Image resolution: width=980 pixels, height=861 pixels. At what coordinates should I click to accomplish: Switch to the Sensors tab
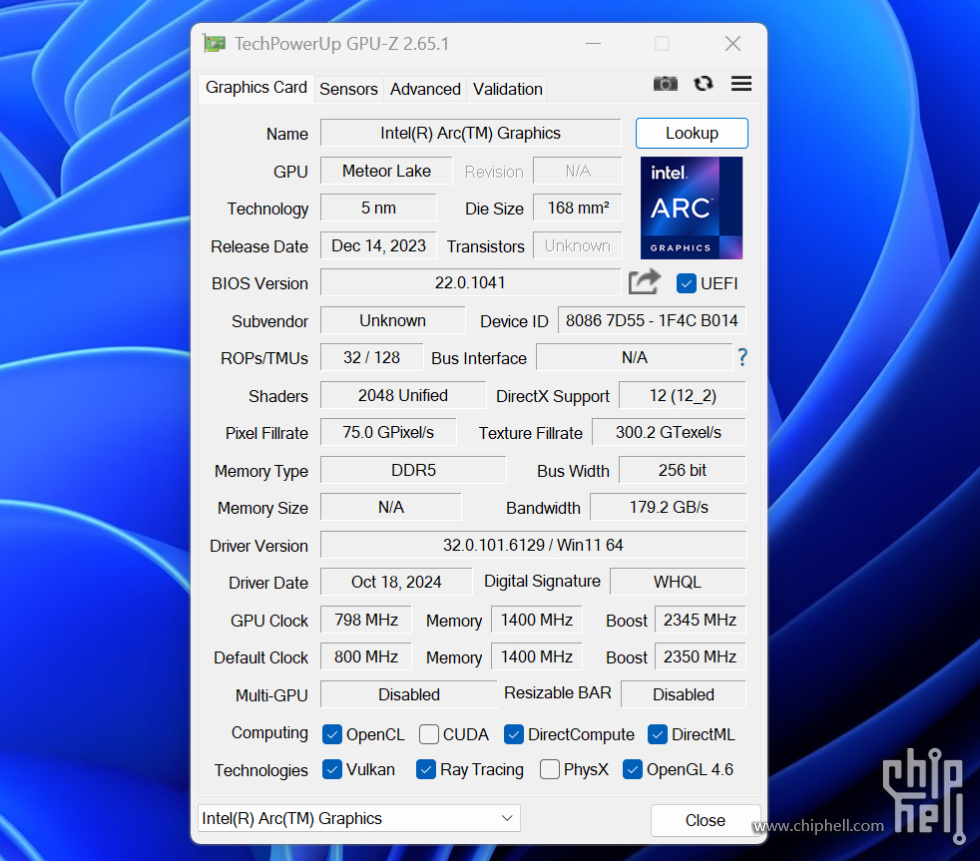tap(349, 89)
